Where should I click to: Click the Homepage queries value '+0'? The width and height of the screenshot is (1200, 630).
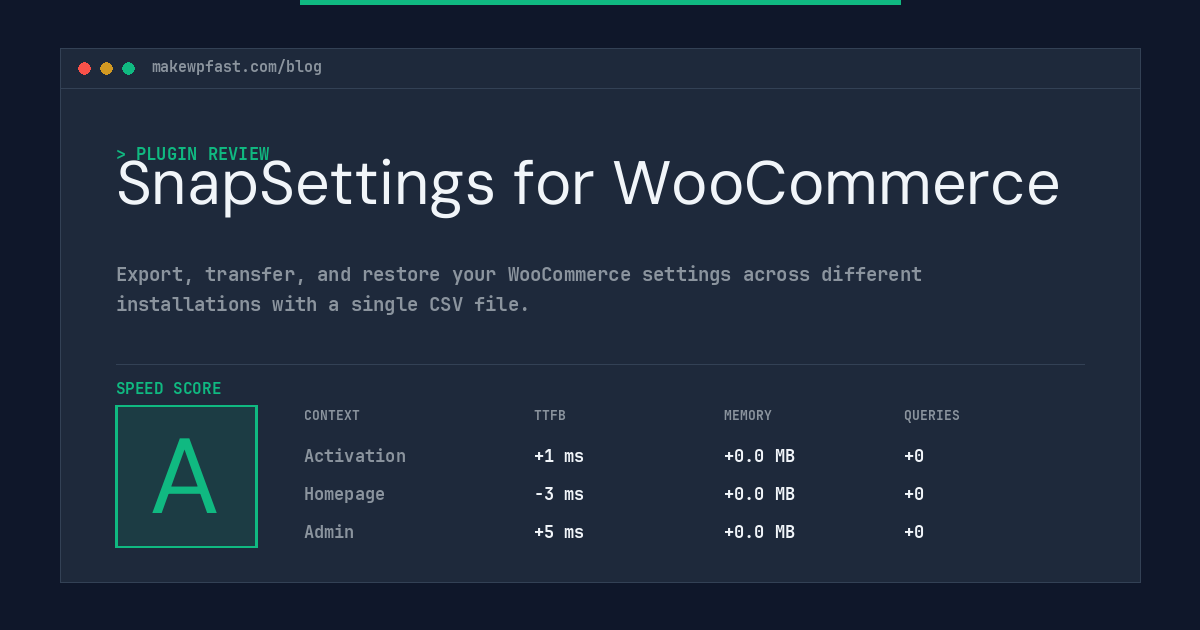914,494
